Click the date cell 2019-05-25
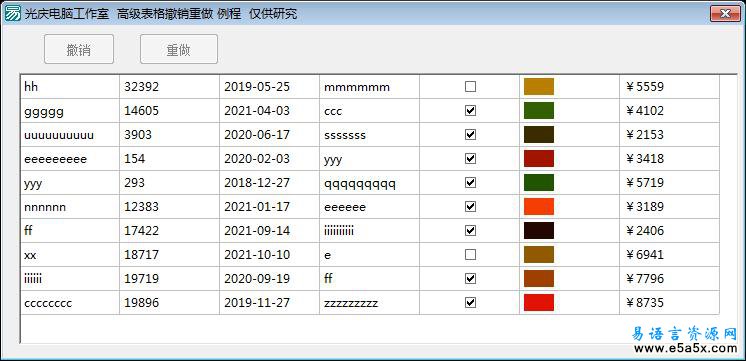746x361 pixels. coord(269,87)
